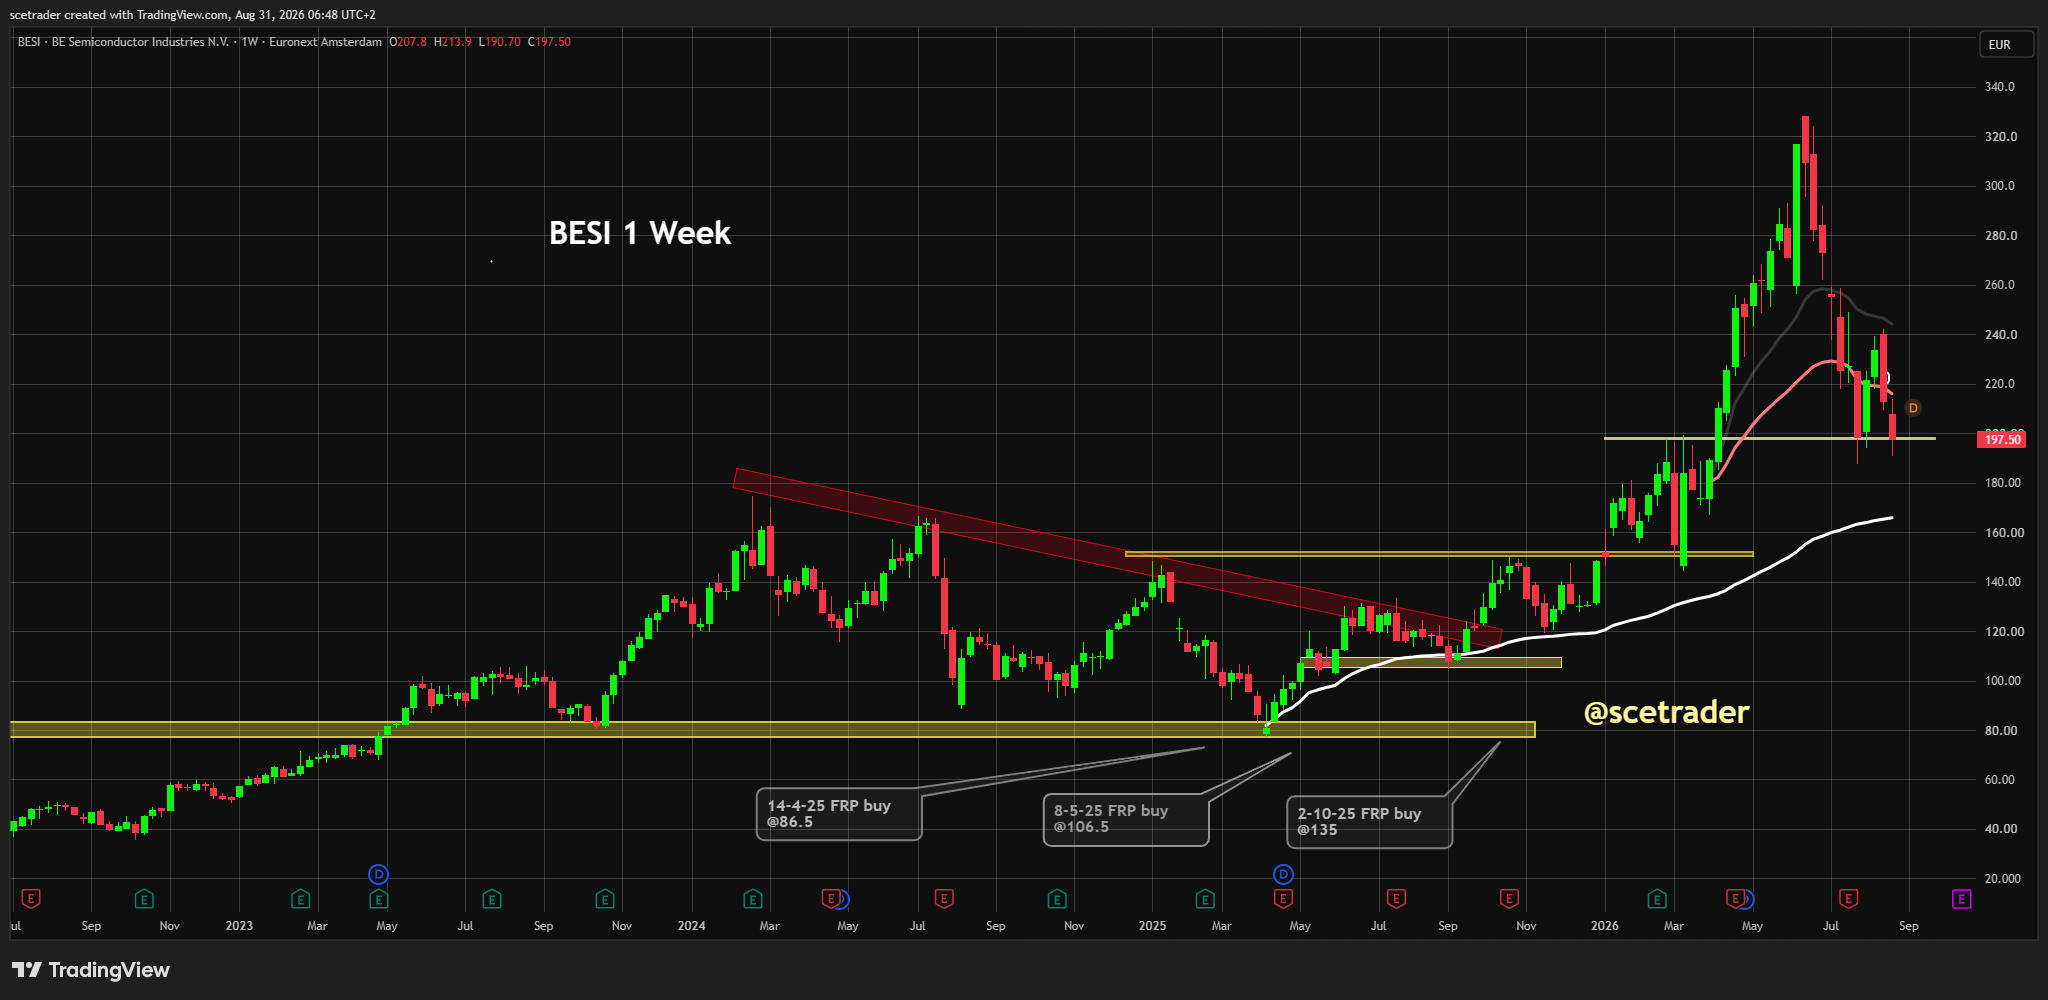The height and width of the screenshot is (1000, 2048).
Task: Open the green earnings marker at February 2026
Action: click(x=1657, y=899)
